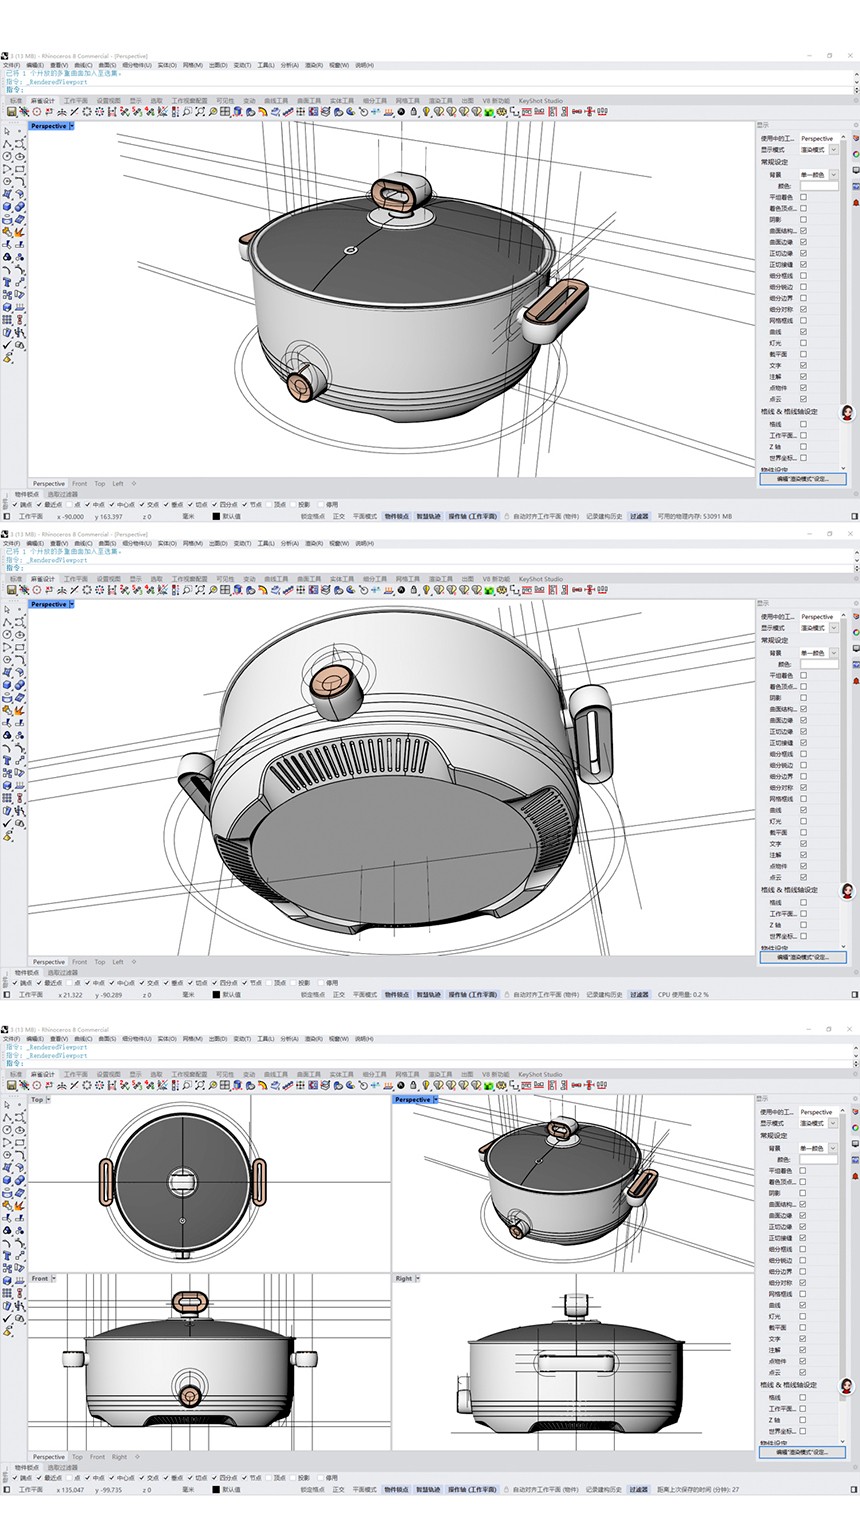Uncheck 曲面边缘 in top window display panel

[803, 242]
